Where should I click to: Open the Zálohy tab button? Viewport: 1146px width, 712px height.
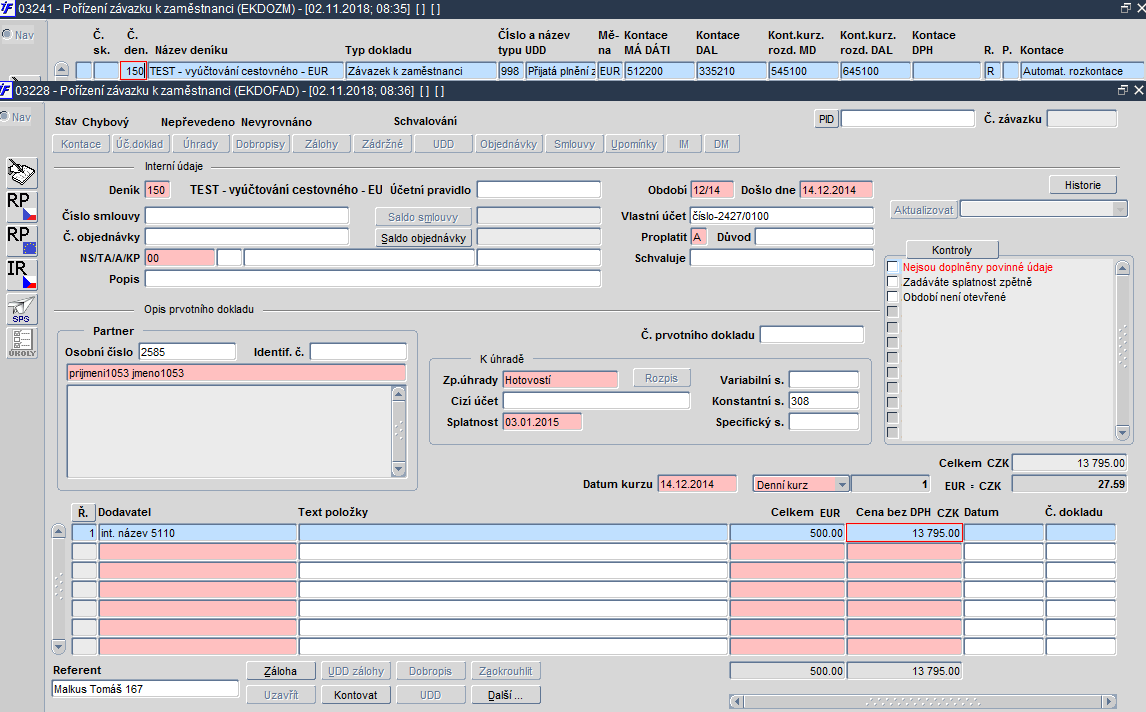(322, 144)
